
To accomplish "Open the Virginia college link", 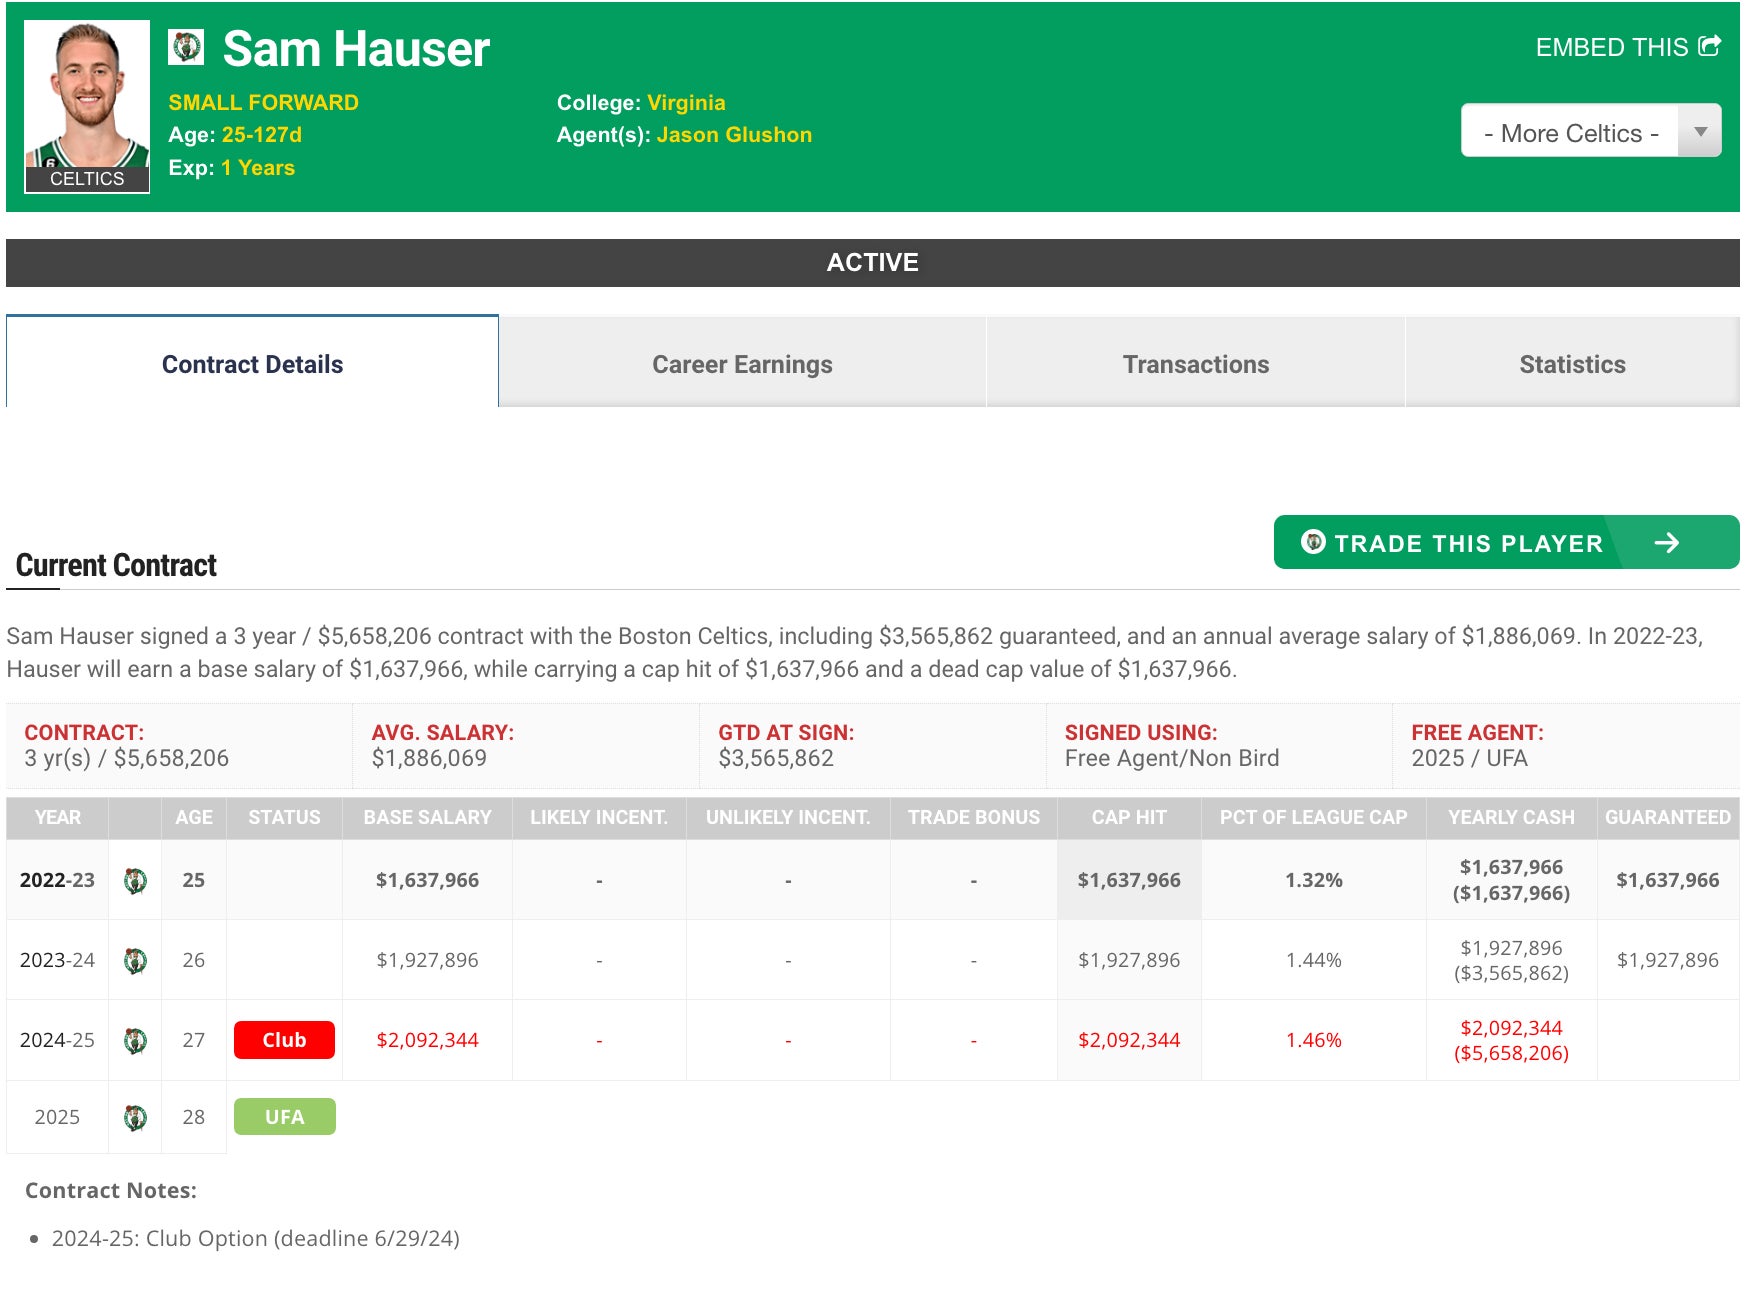I will point(686,103).
